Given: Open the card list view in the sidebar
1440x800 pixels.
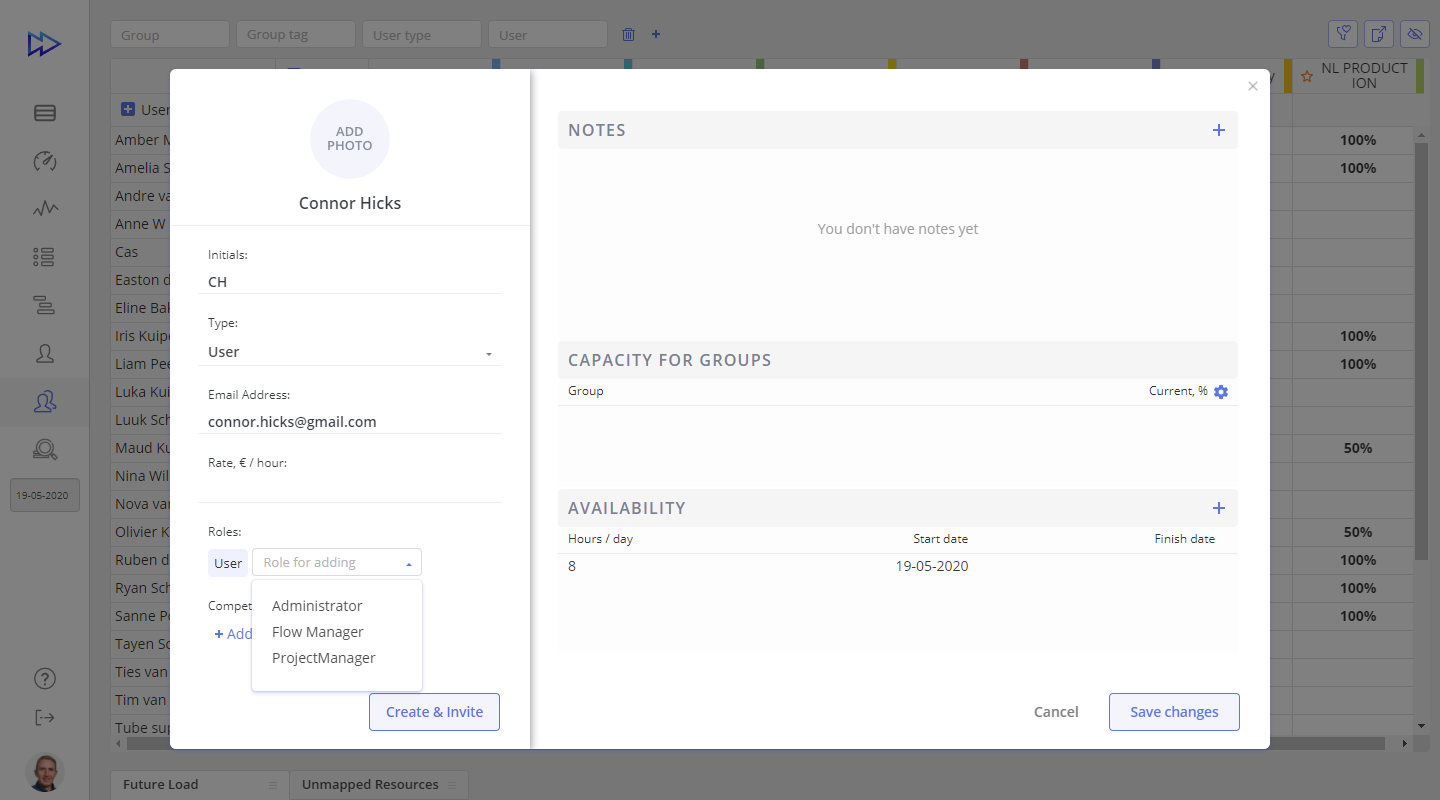Looking at the screenshot, I should [44, 113].
